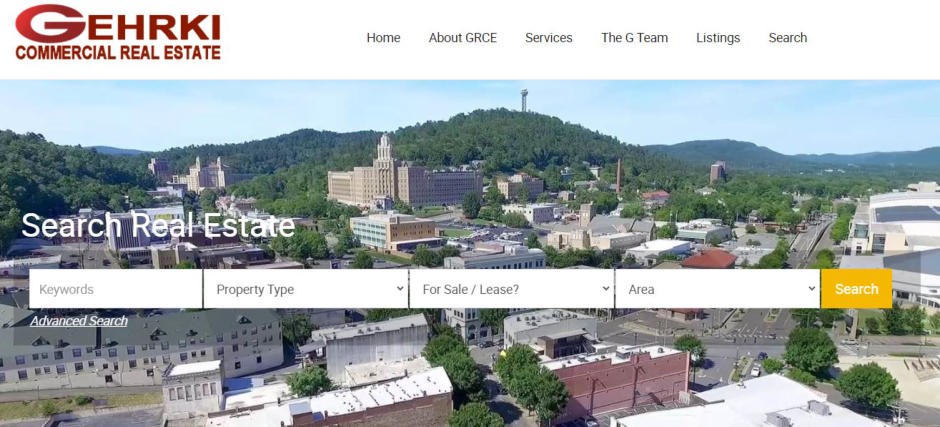Click the Search Real Estate heading
940x427 pixels.
tap(158, 225)
